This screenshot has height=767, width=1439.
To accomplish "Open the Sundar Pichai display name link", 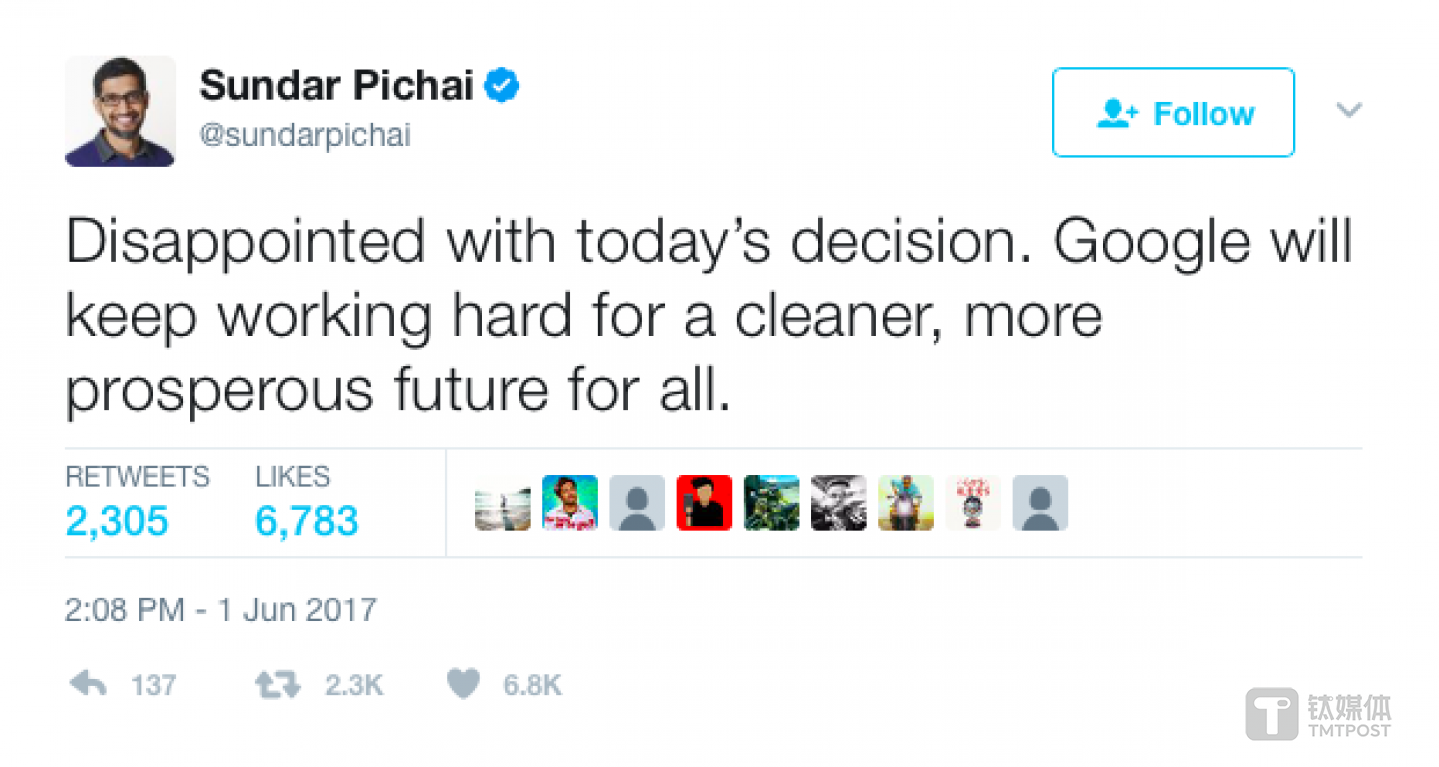I will 336,87.
